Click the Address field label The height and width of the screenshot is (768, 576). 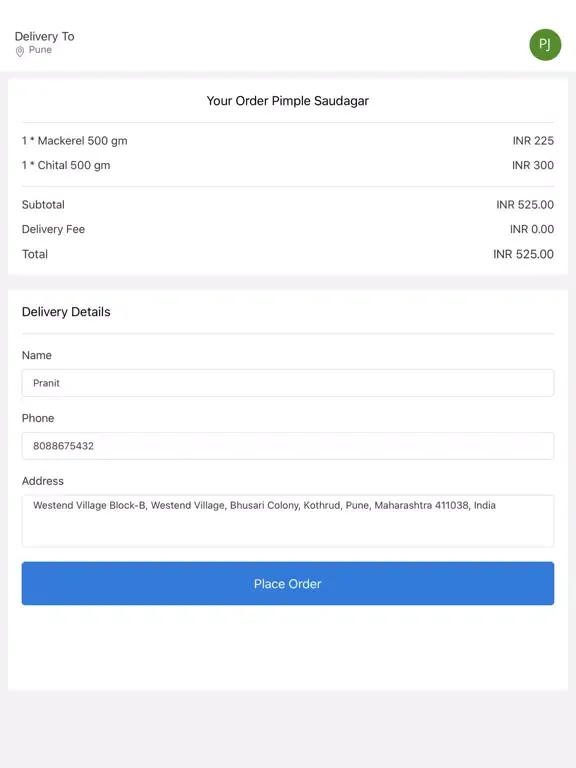click(43, 481)
